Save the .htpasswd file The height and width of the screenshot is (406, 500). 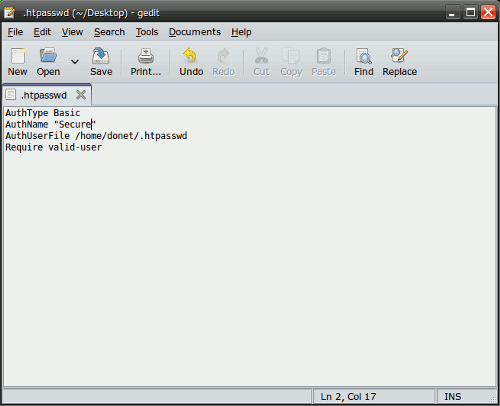(101, 62)
